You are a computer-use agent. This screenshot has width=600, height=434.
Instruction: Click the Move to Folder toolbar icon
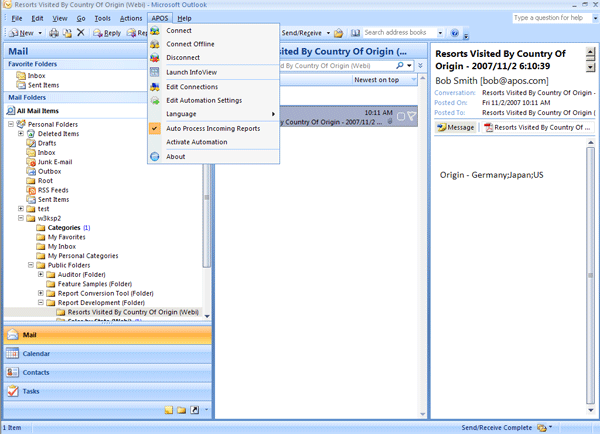(67, 33)
